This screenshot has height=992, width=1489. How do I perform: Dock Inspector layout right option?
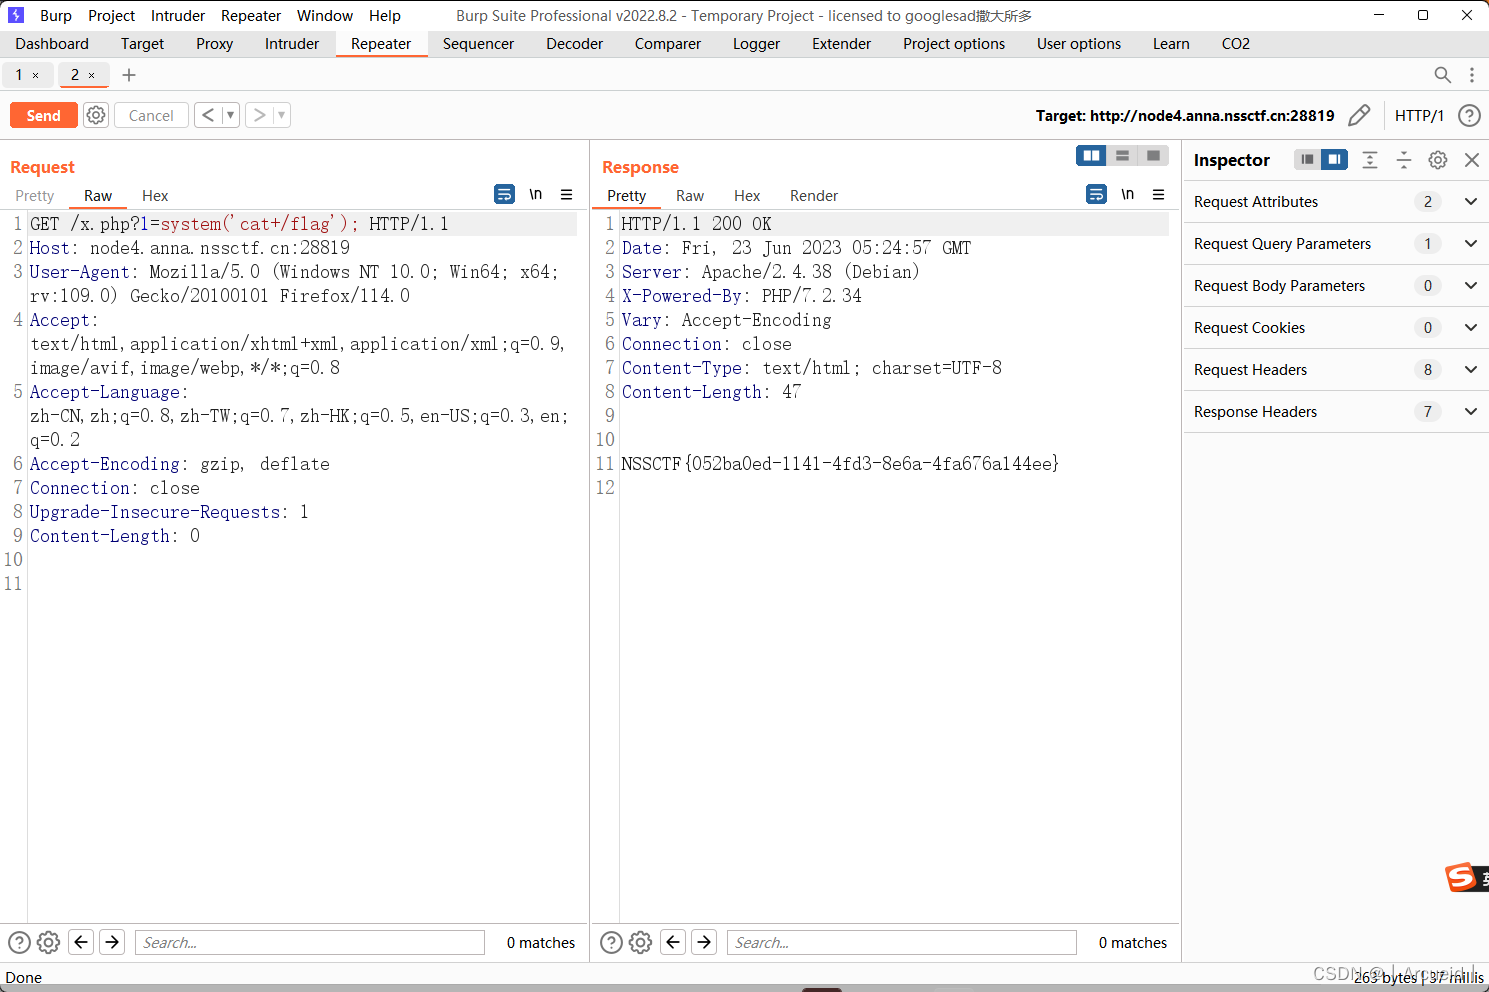1334,159
